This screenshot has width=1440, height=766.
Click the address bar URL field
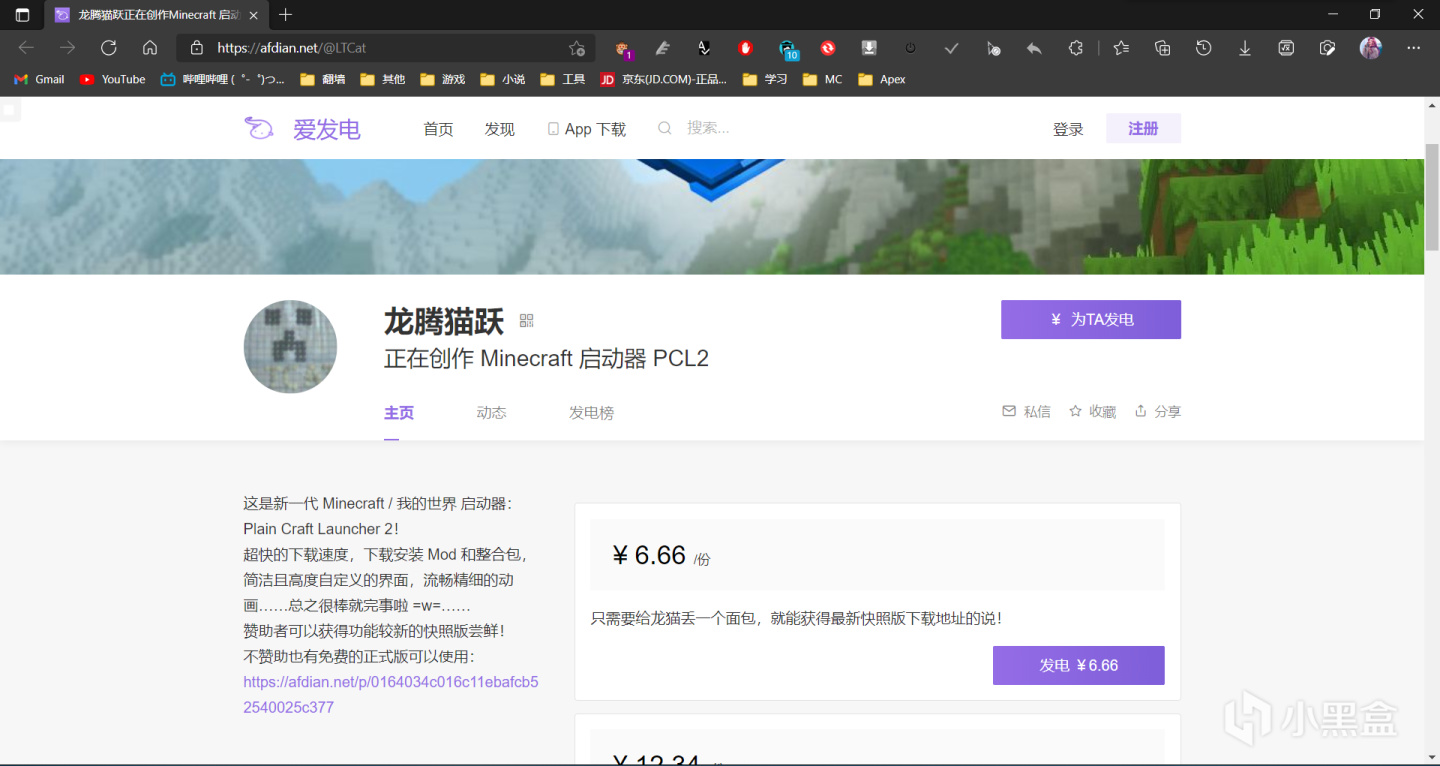point(385,47)
